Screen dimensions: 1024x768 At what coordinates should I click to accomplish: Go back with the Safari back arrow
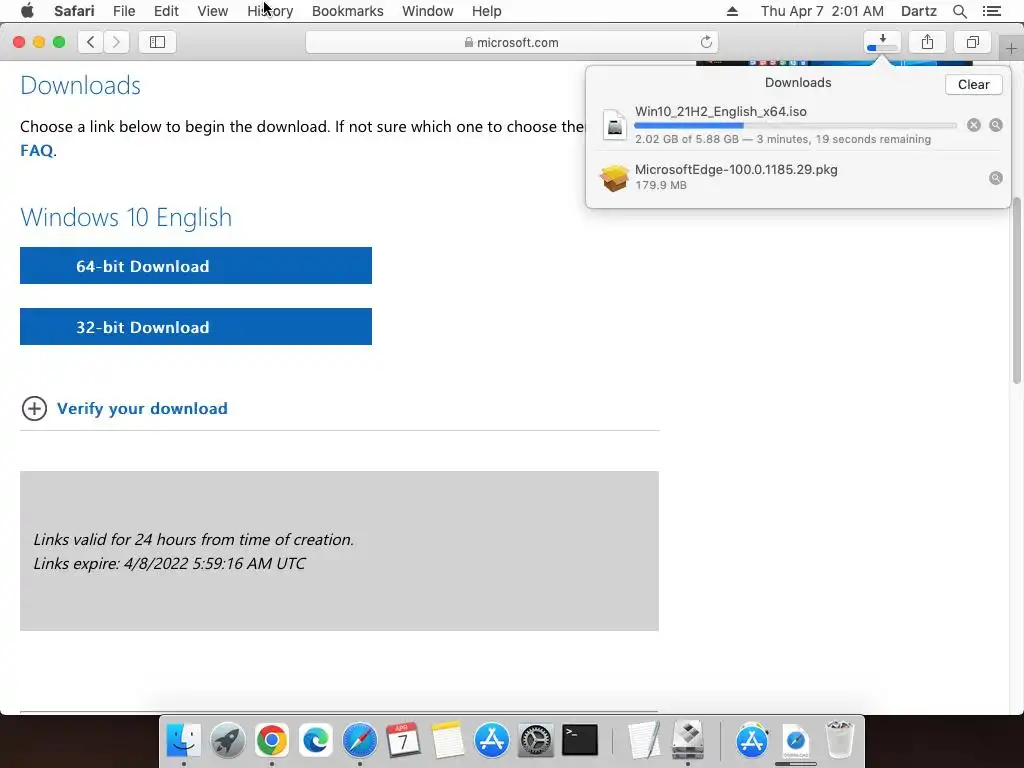(x=91, y=42)
